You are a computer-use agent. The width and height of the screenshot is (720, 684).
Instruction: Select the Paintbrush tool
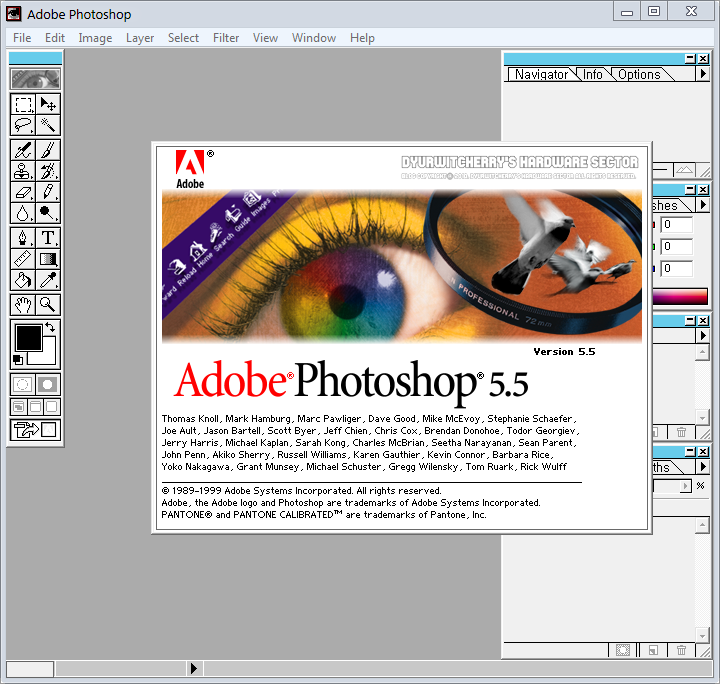point(48,150)
